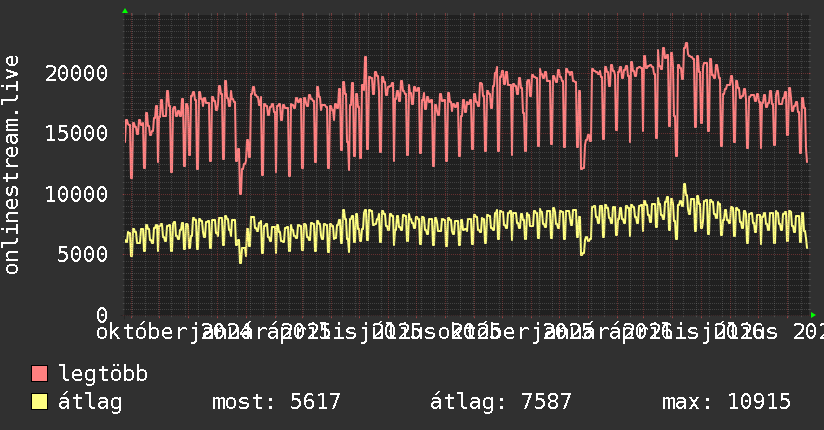This screenshot has height=430, width=824.
Task: Click the vertical "onlinestream.live" axis title
Action: [11, 165]
